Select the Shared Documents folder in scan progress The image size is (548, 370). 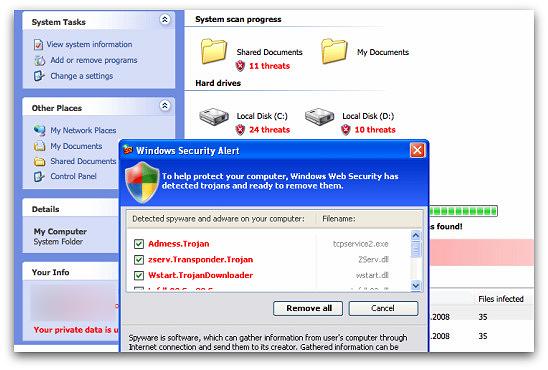pyautogui.click(x=214, y=51)
